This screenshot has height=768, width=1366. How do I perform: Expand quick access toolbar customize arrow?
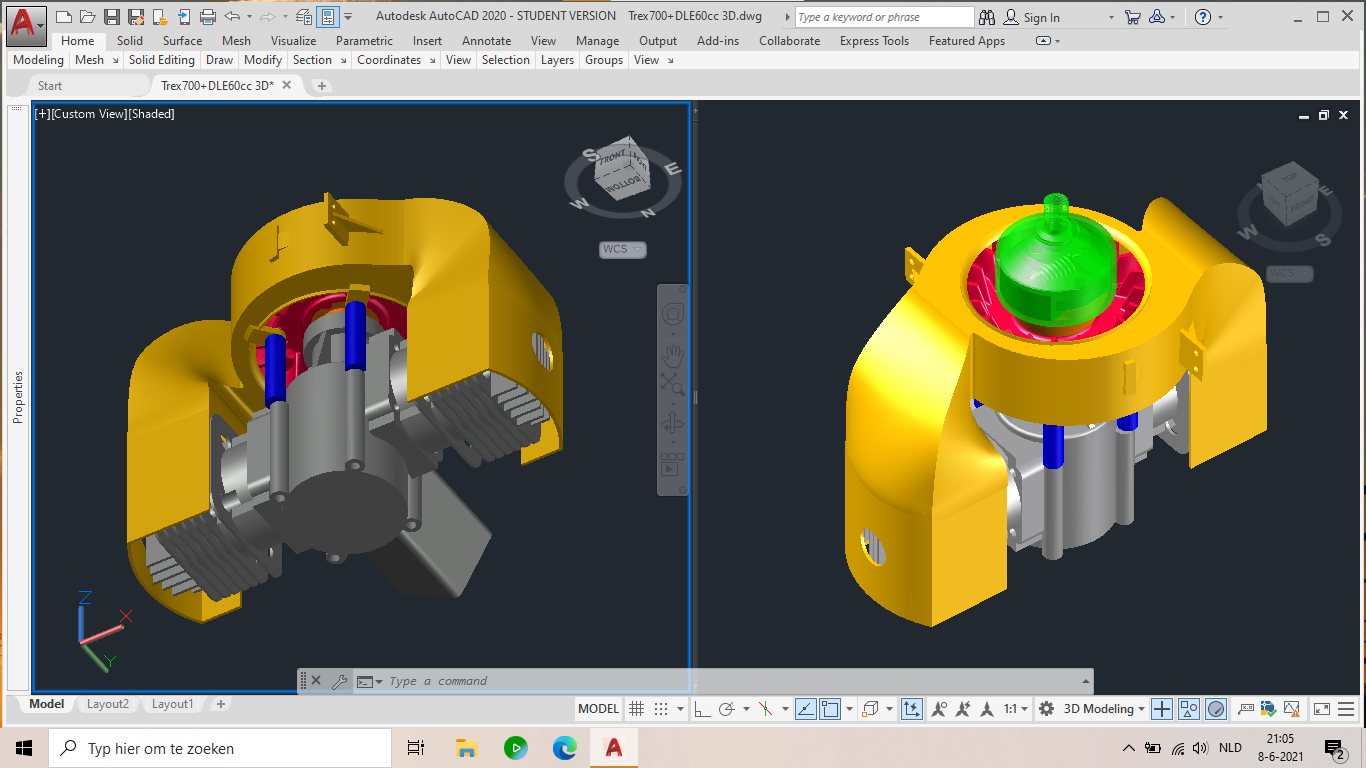348,17
